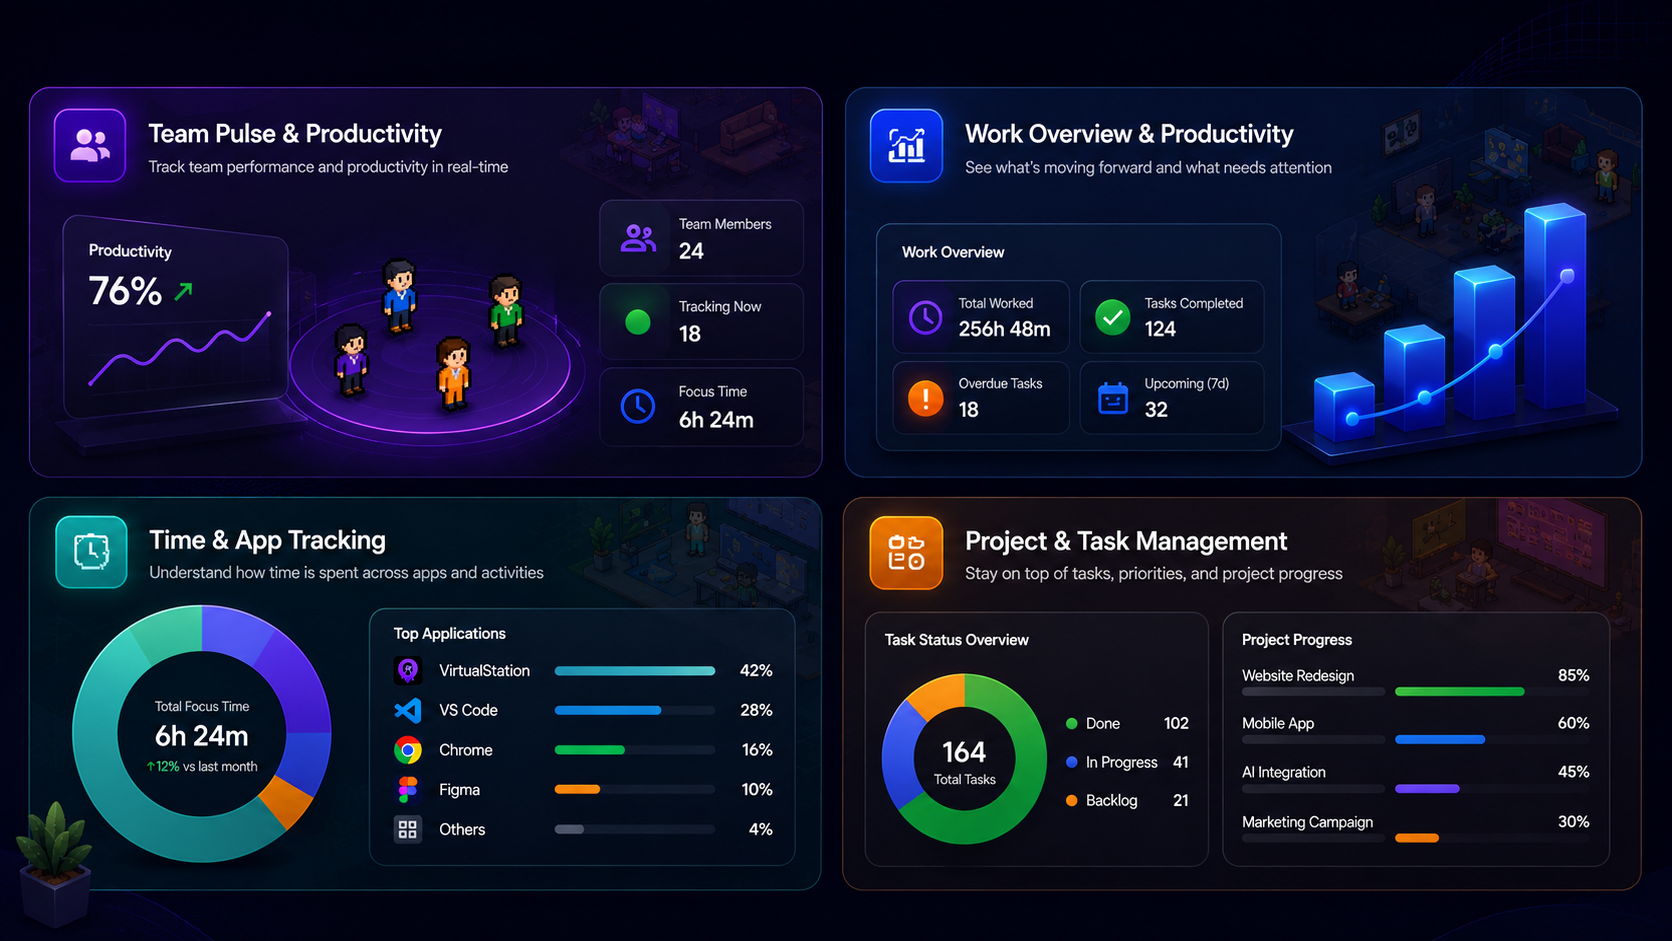Click the Marketing Campaign 30% value
The image size is (1672, 941).
(x=1573, y=822)
